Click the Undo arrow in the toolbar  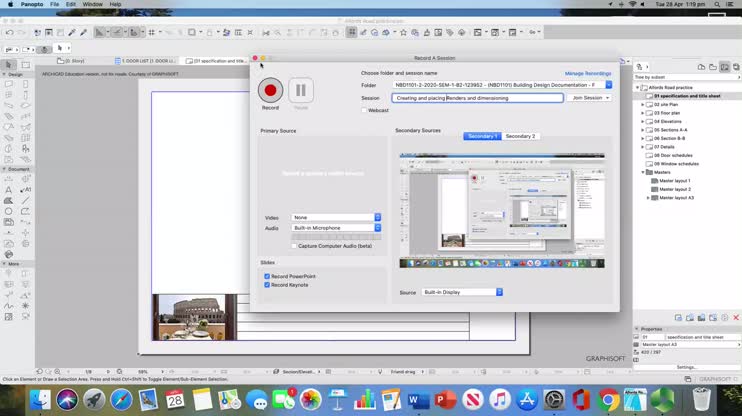(x=9, y=32)
